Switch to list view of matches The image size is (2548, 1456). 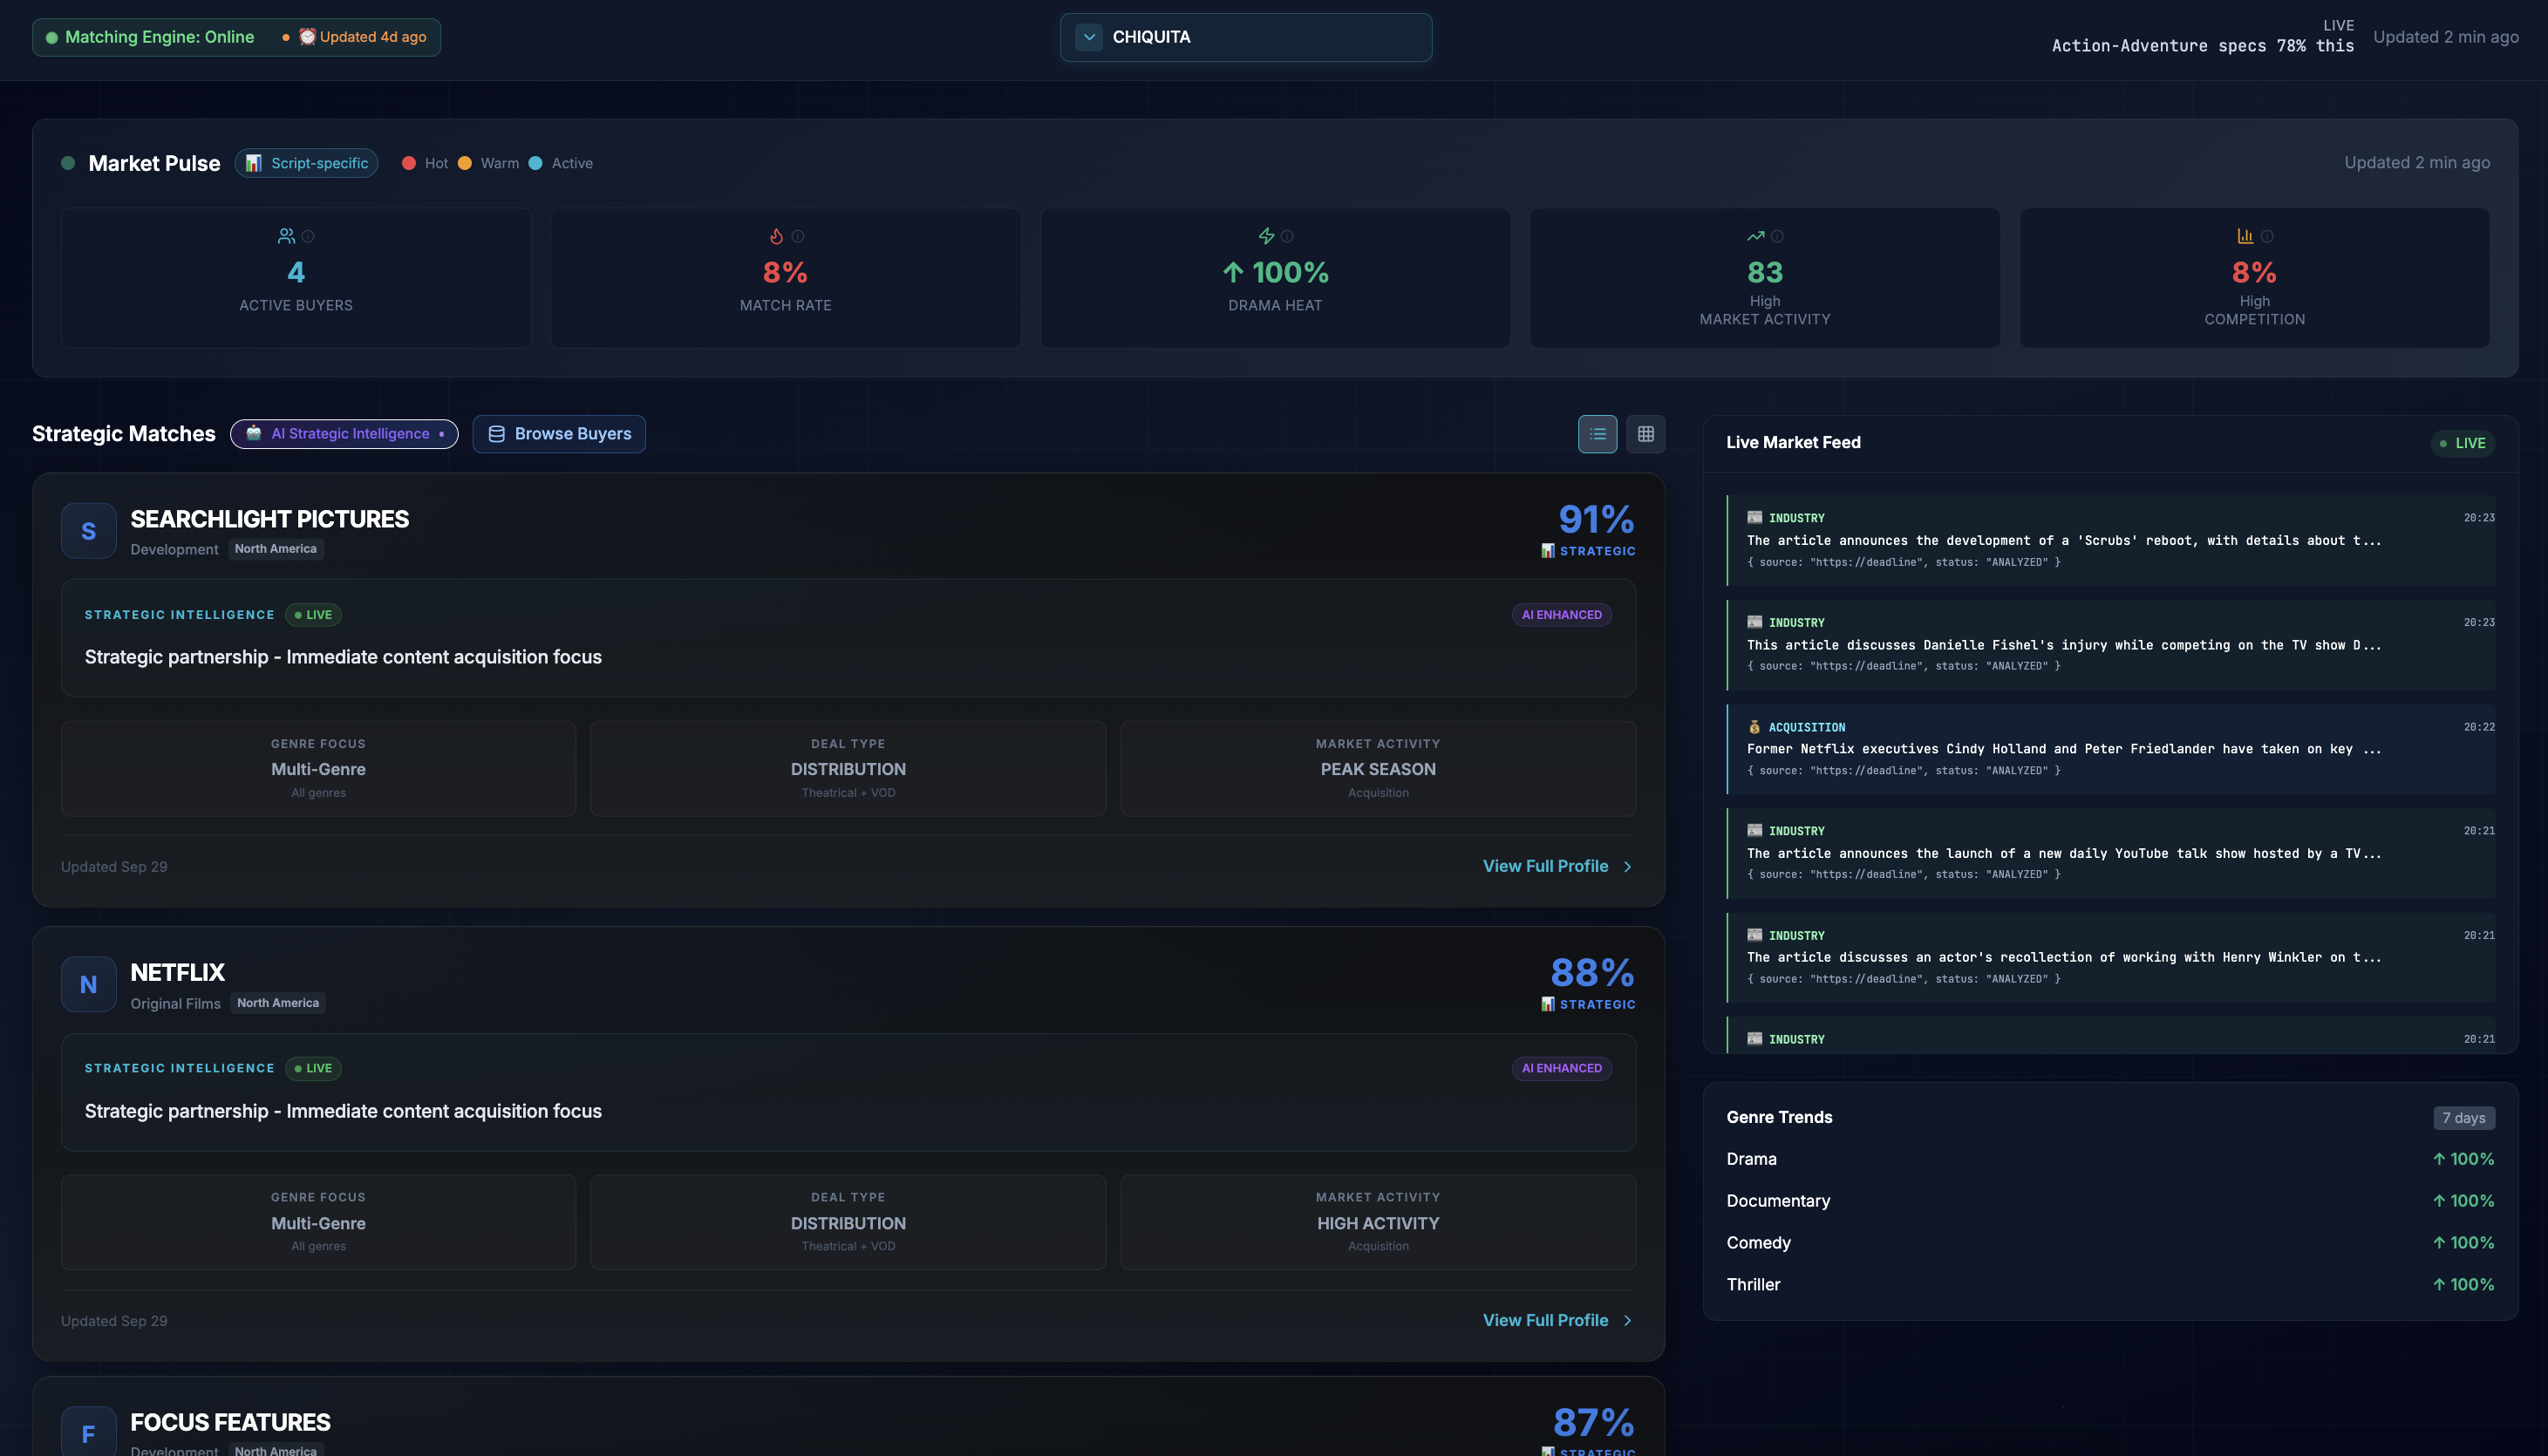[x=1597, y=434]
